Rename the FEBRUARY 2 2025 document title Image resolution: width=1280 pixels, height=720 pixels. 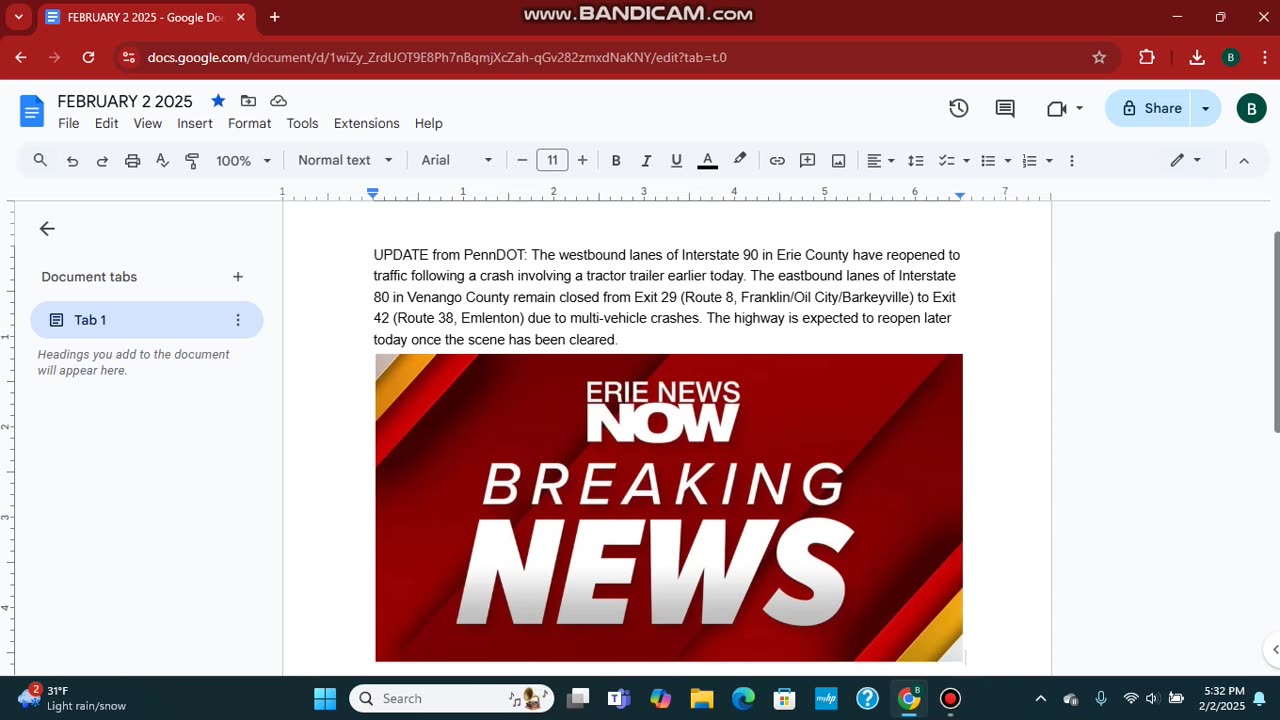[x=125, y=101]
